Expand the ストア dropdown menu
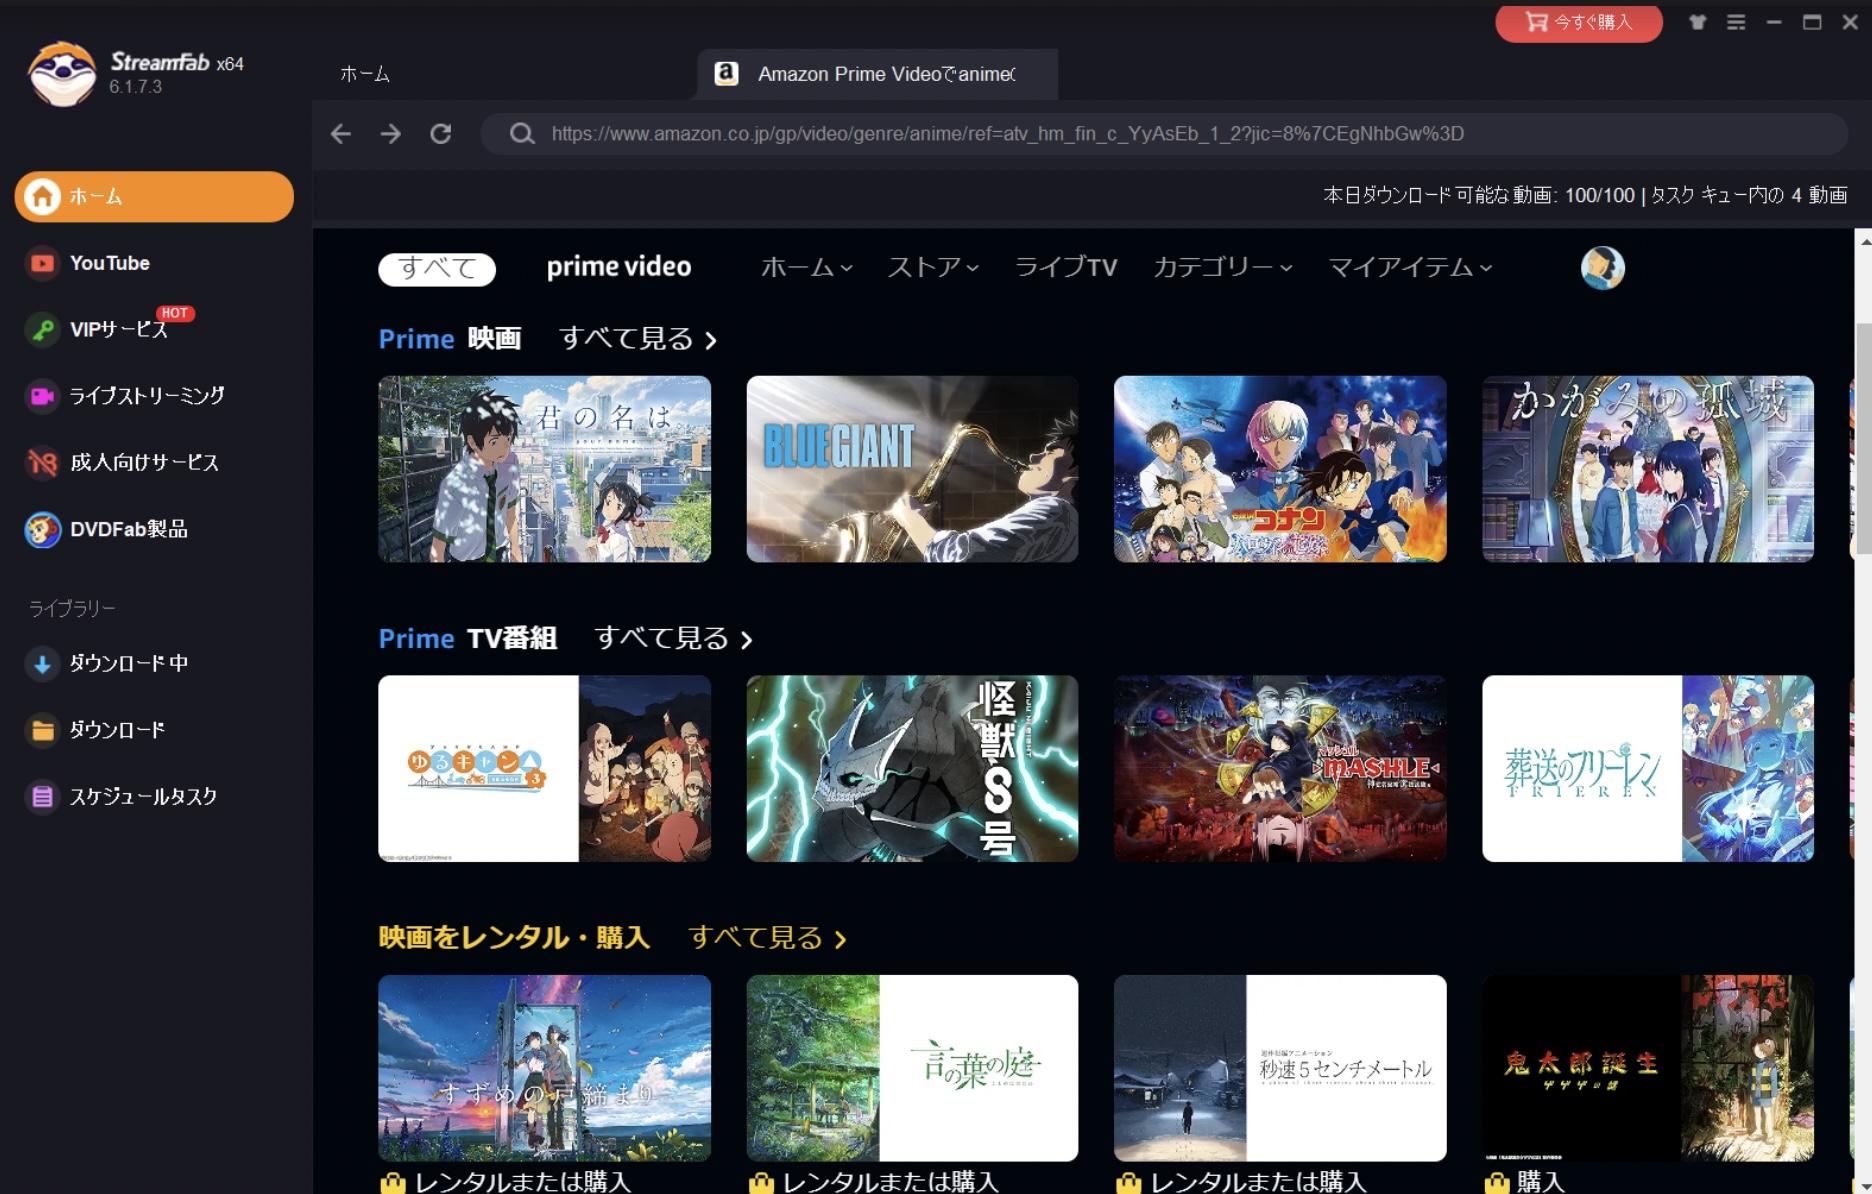Image resolution: width=1872 pixels, height=1194 pixels. click(x=933, y=267)
